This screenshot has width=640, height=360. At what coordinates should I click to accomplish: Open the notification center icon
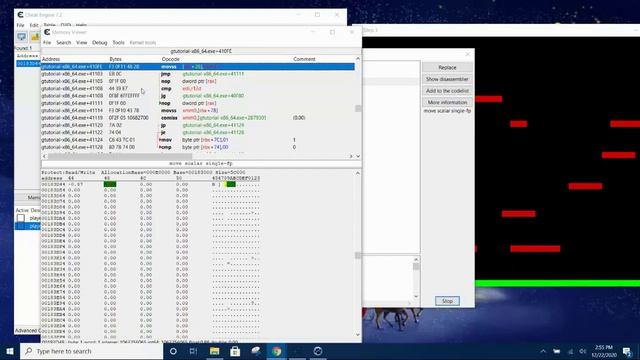point(627,351)
